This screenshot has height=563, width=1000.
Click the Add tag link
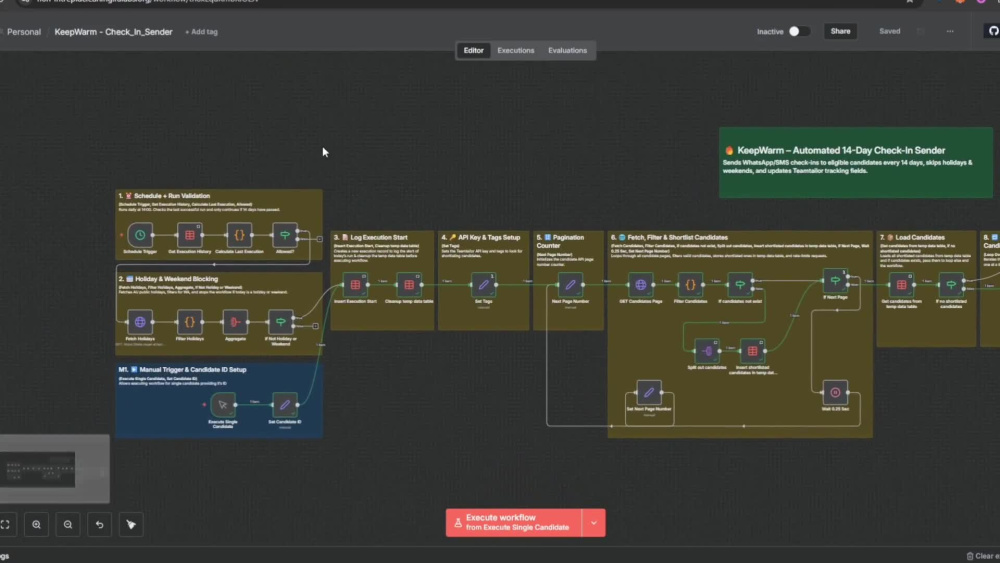click(202, 32)
